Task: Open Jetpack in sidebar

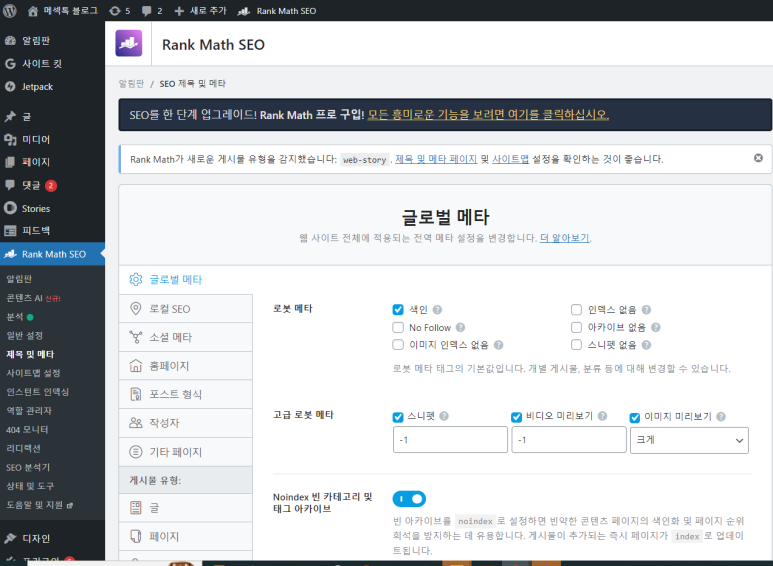Action: coord(52,87)
